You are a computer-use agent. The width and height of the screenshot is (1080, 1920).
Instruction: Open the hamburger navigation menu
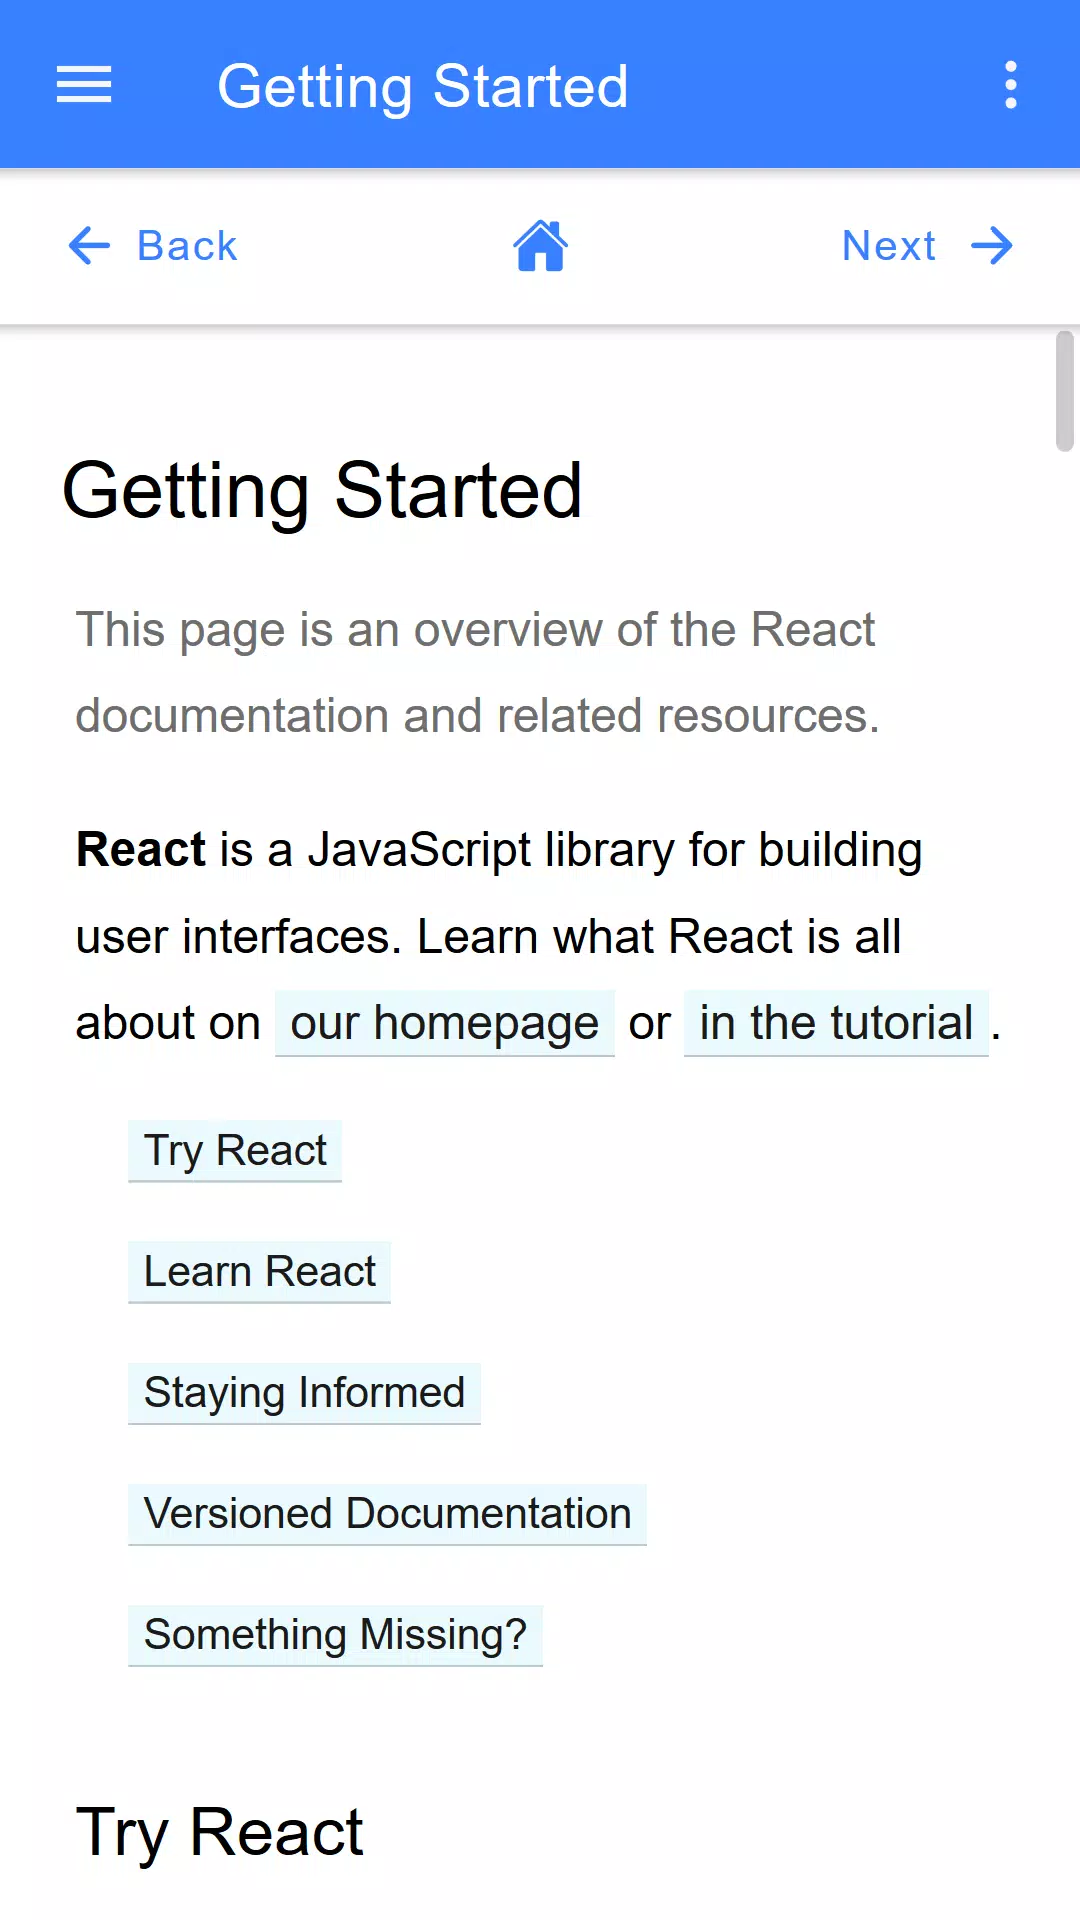(84, 85)
